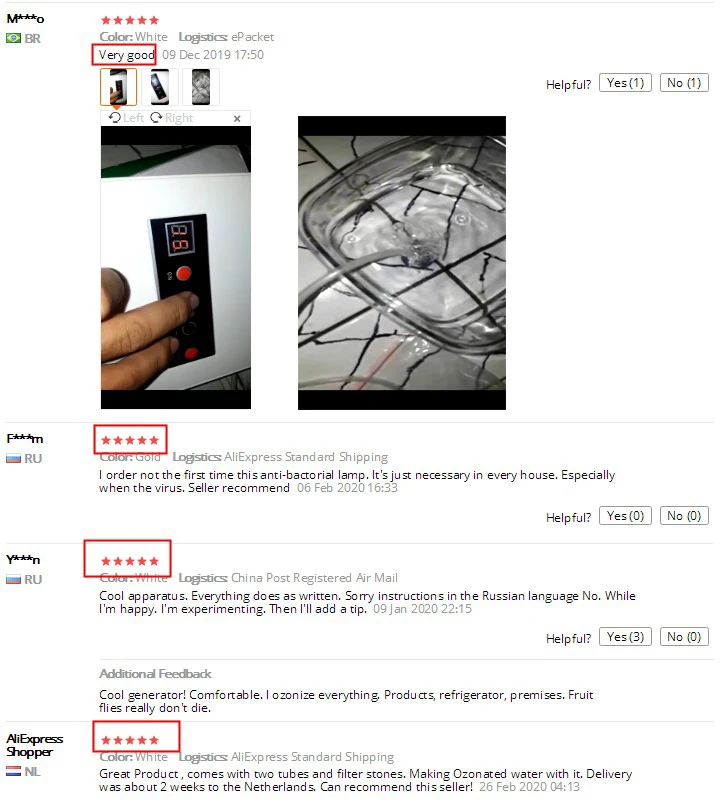
Task: Vote Yes (0) on F***m's review
Action: pos(625,516)
